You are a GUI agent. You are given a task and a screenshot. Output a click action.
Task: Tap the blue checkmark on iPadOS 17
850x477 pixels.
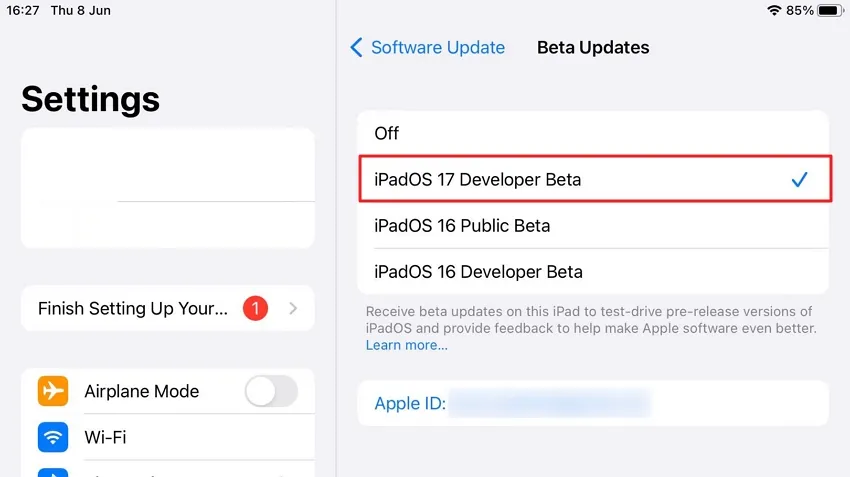(x=799, y=180)
